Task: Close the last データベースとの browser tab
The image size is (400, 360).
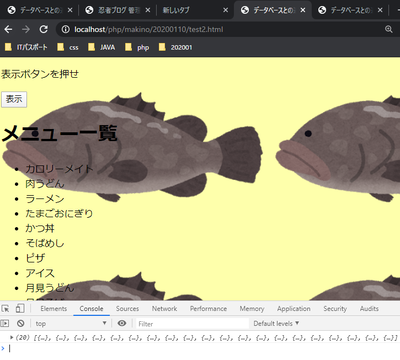Action: tap(380, 10)
